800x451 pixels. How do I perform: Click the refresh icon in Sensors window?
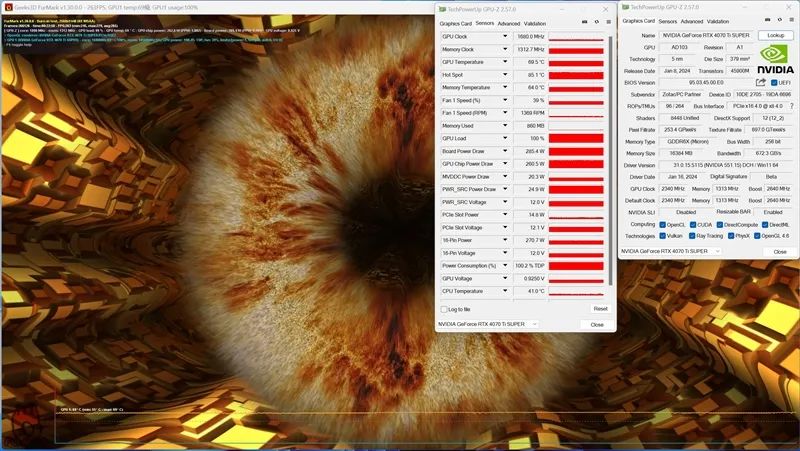[x=596, y=22]
